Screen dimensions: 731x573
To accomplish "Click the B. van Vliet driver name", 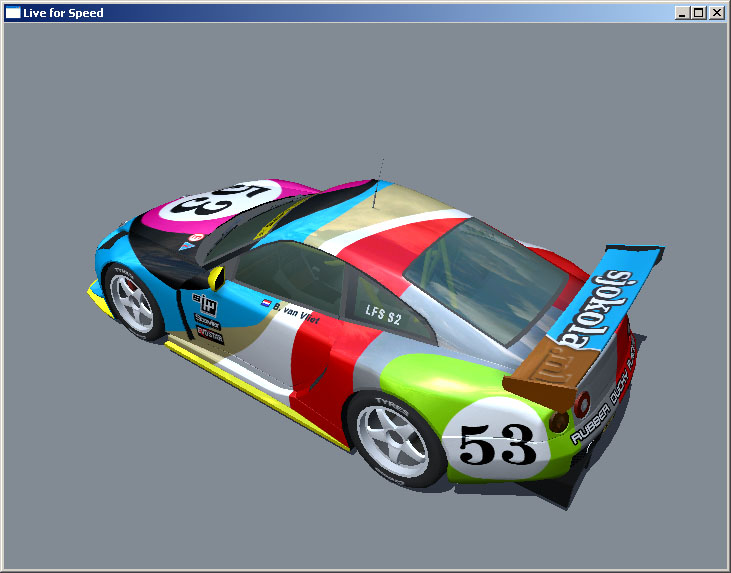I will (297, 313).
